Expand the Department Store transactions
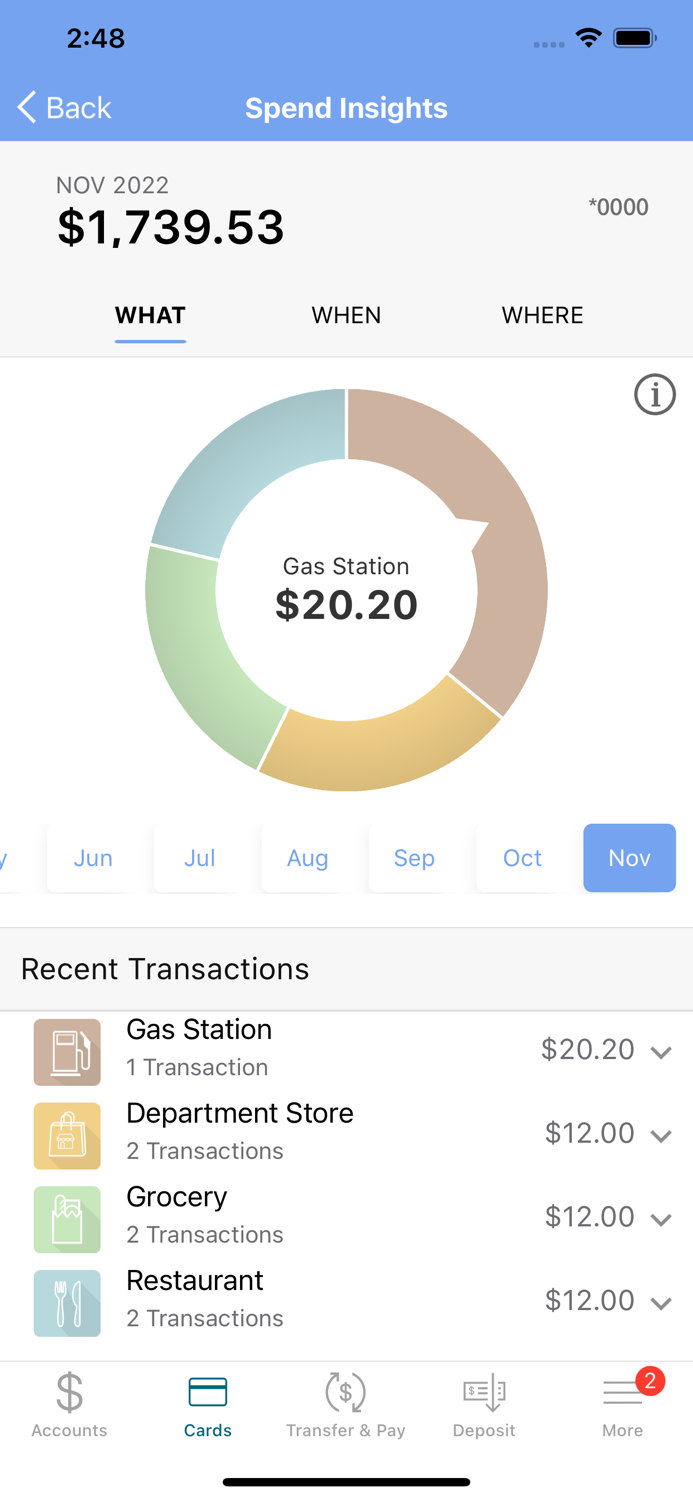 point(661,1136)
